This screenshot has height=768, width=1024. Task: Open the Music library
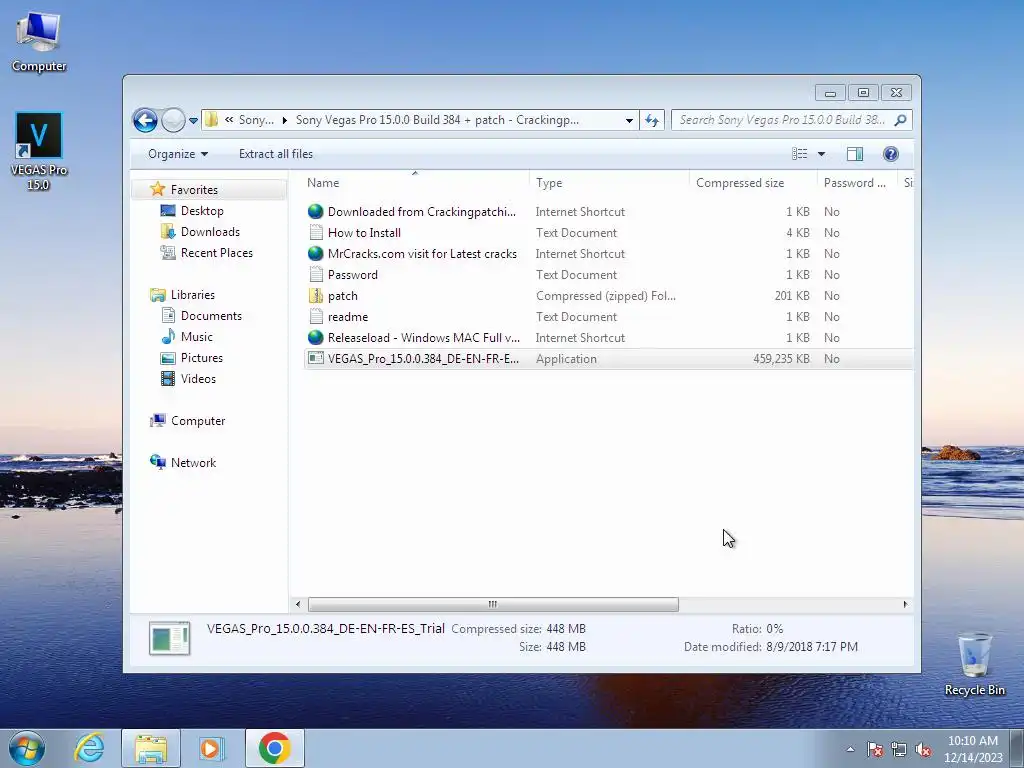(x=197, y=337)
